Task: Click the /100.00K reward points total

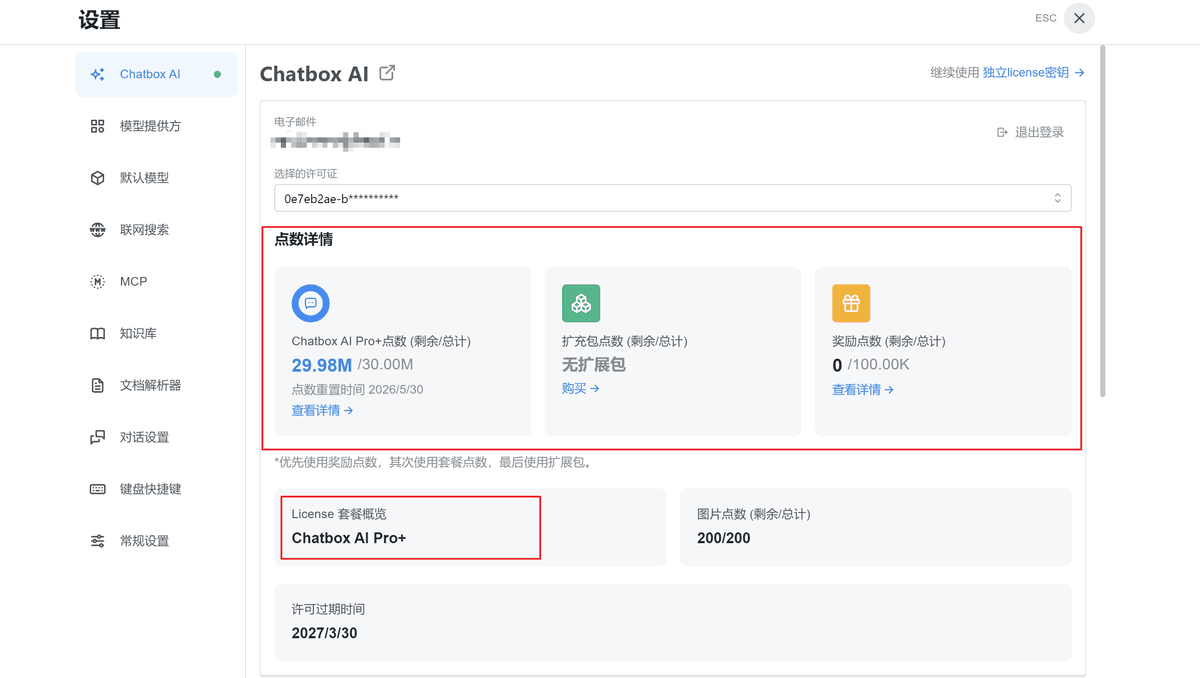Action: pos(878,365)
